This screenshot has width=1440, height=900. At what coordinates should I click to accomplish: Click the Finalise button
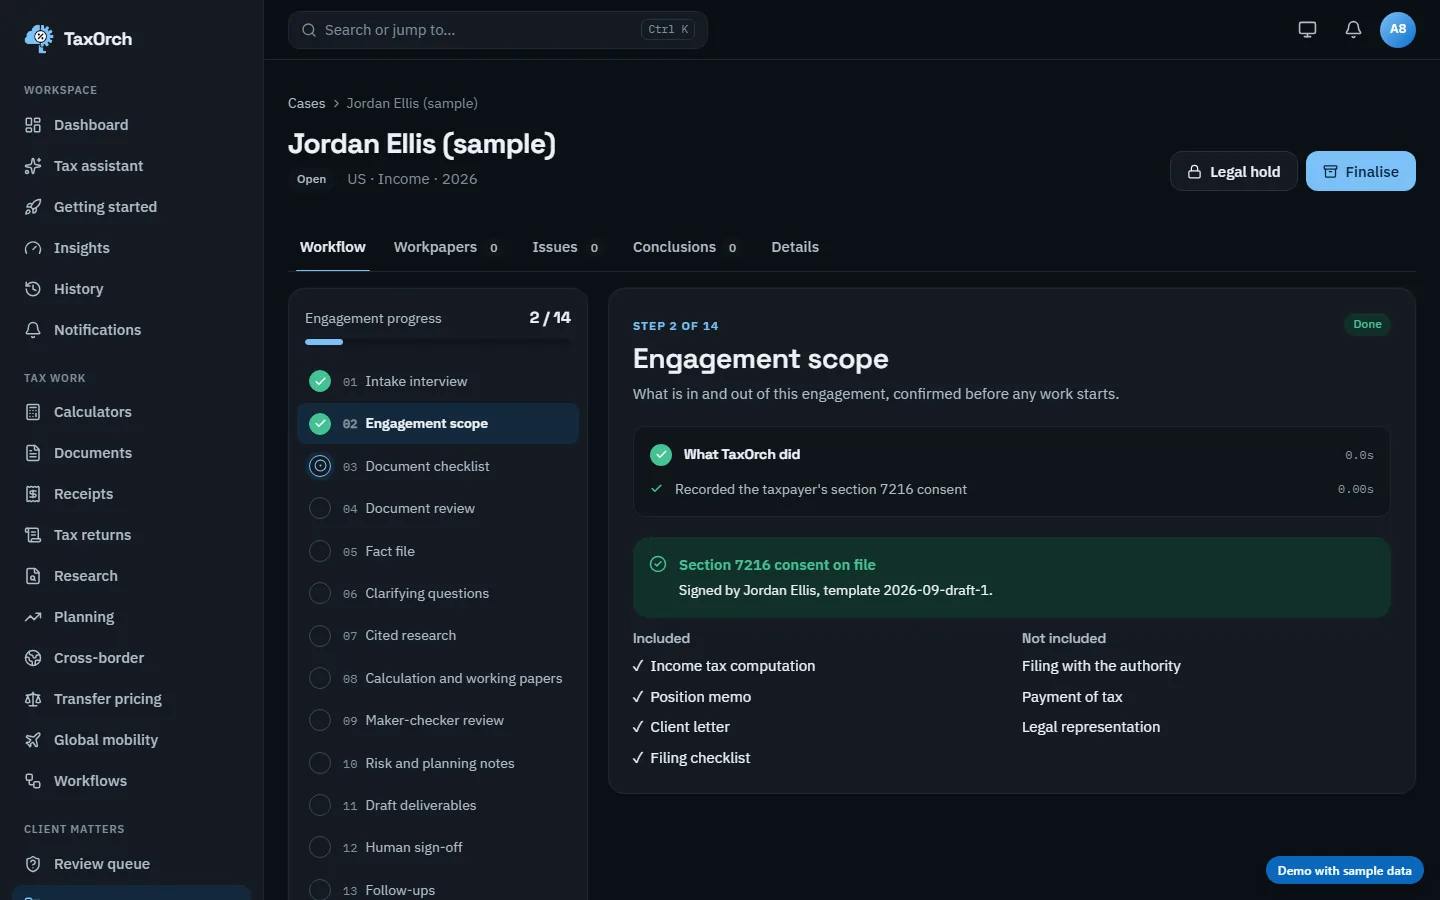[x=1360, y=171]
